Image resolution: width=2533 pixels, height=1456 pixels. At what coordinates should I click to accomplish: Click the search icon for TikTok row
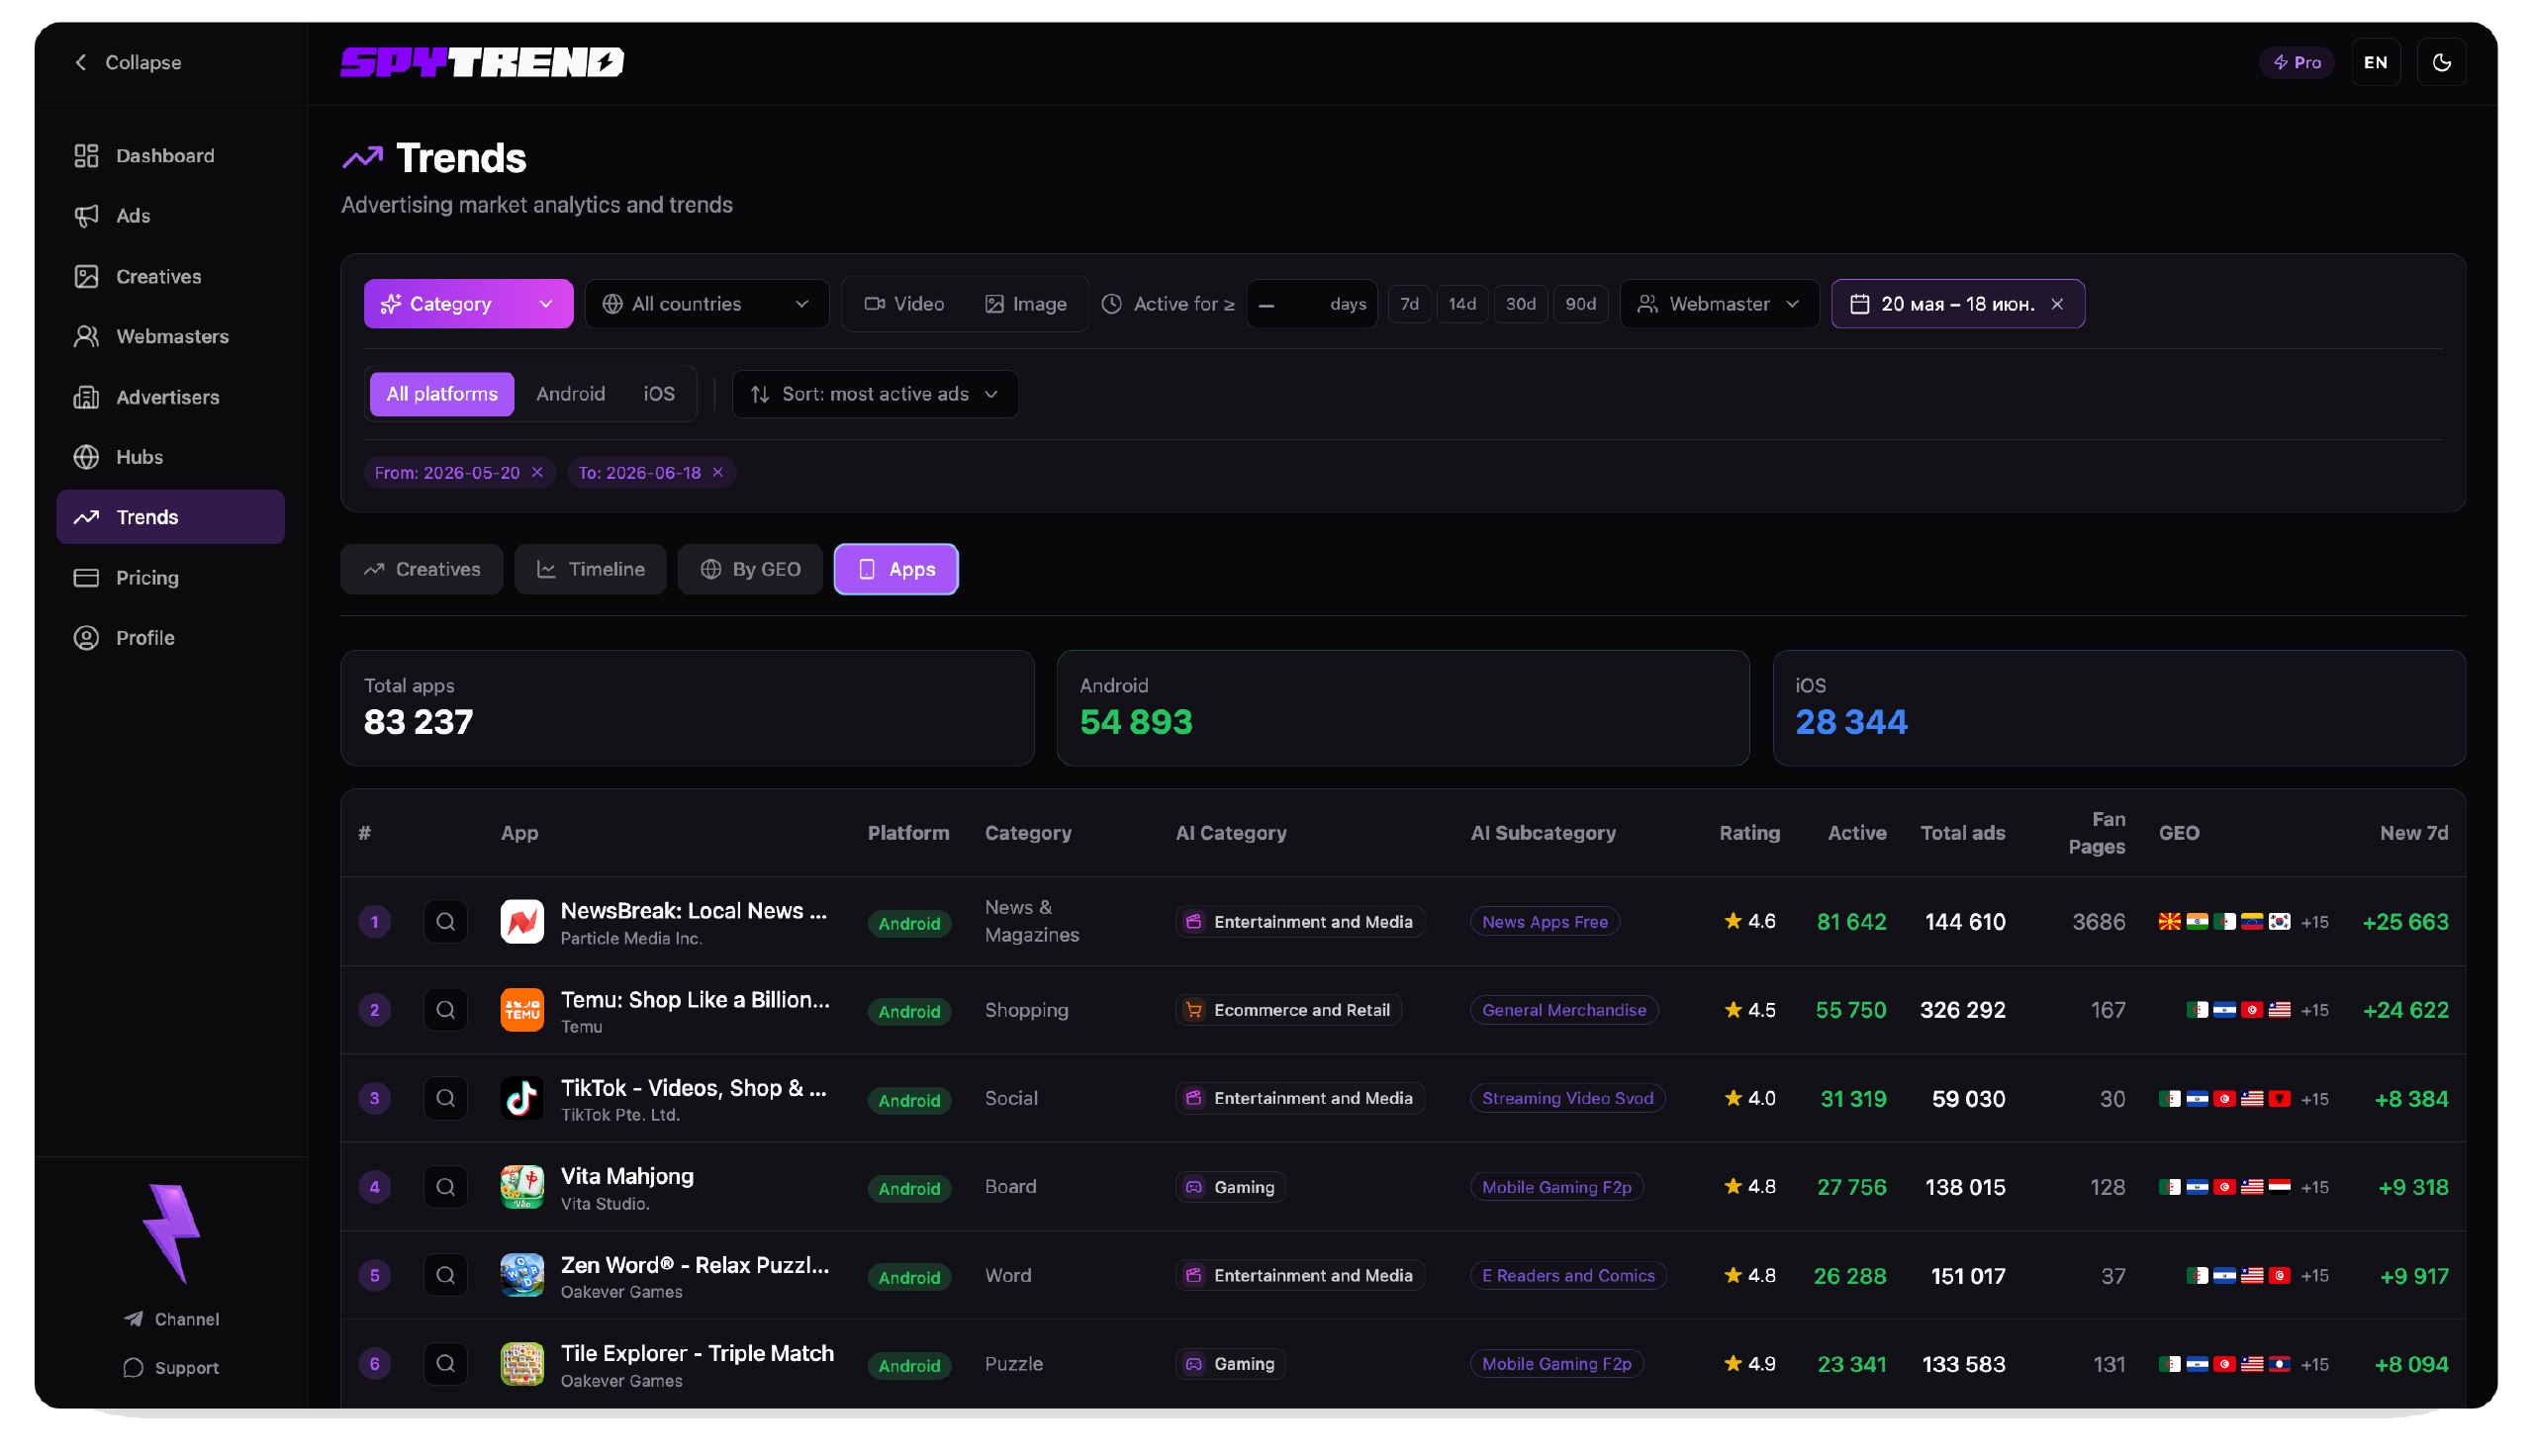[445, 1098]
